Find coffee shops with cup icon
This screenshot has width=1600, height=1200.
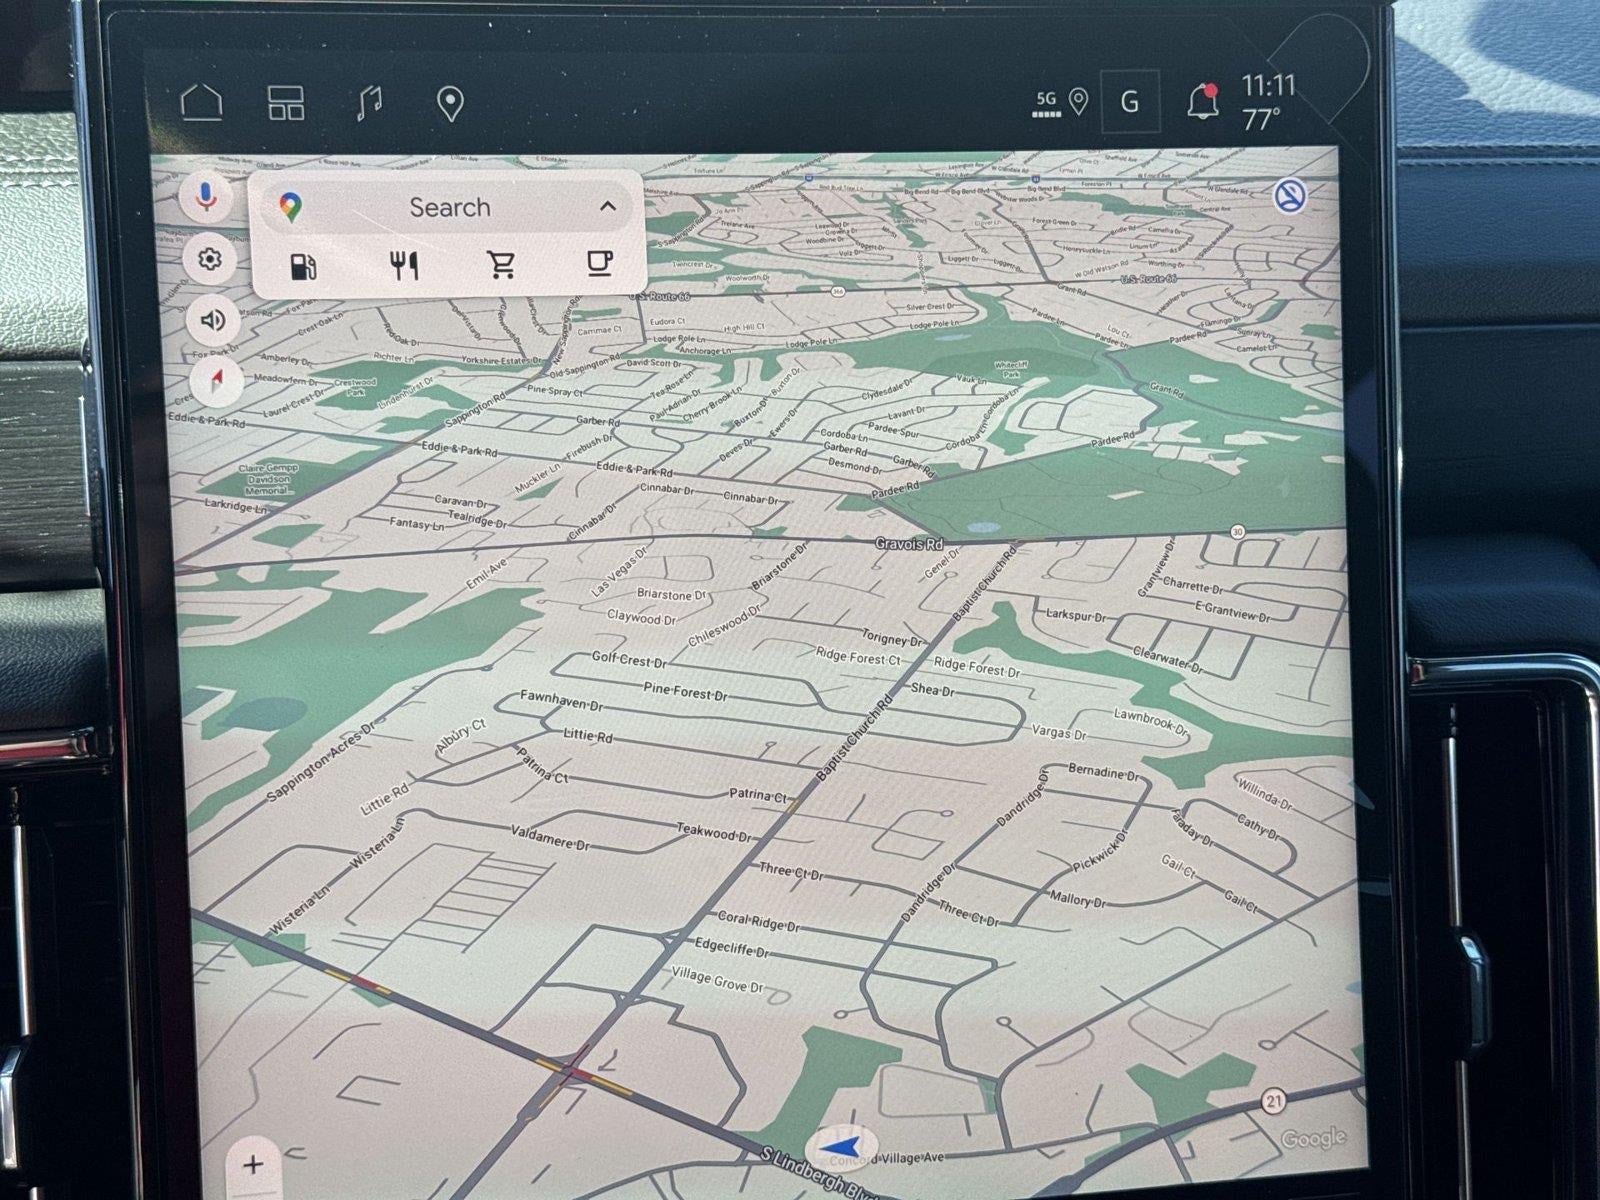point(598,263)
